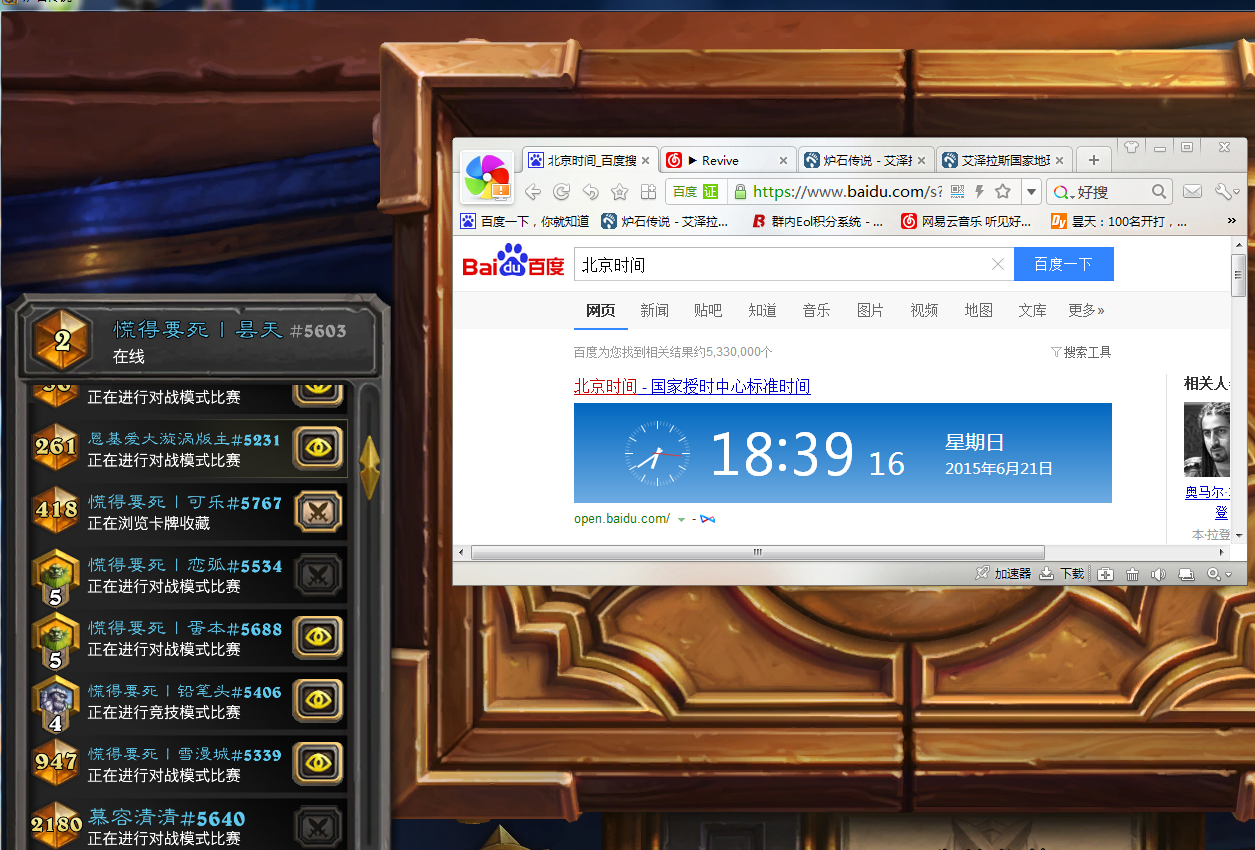This screenshot has height=850, width=1255.
Task: Switch to the 炉石传说 - 艾泽 browser tab
Action: 867,160
